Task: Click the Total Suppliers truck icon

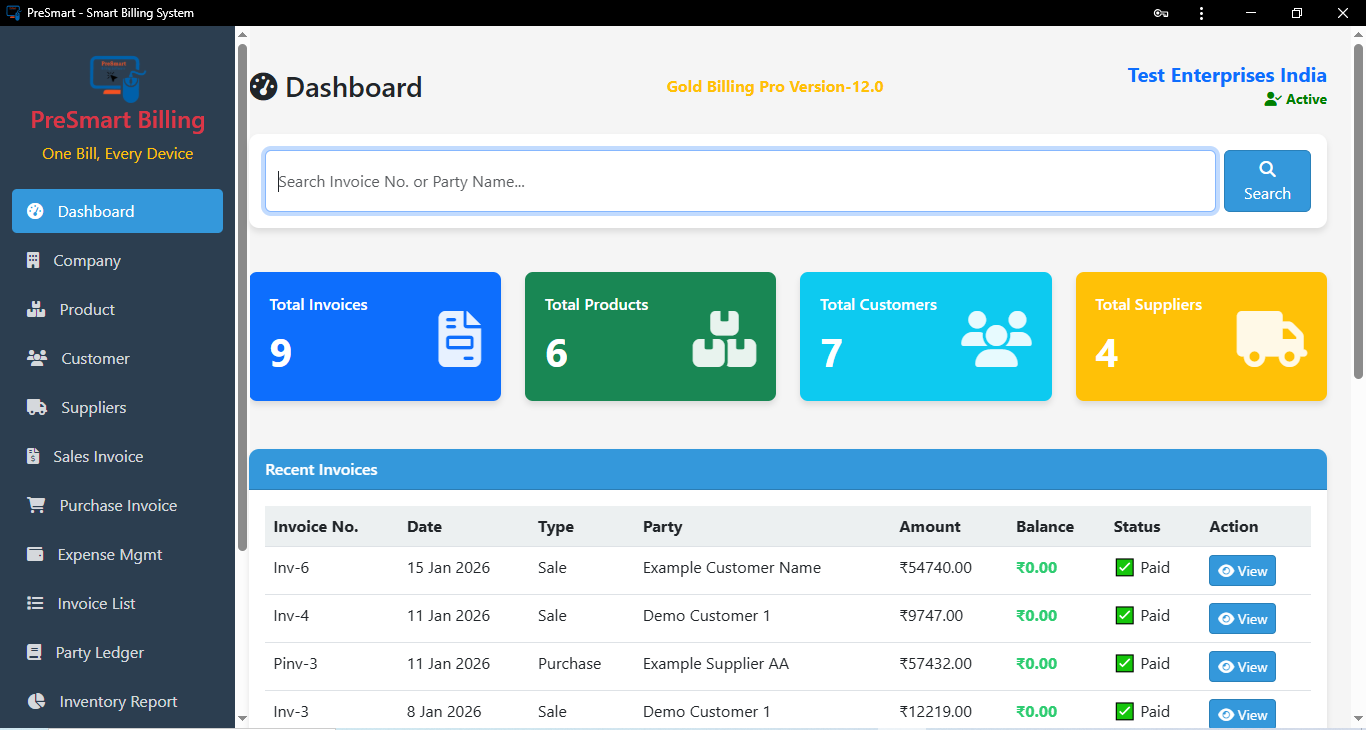Action: pyautogui.click(x=1271, y=338)
